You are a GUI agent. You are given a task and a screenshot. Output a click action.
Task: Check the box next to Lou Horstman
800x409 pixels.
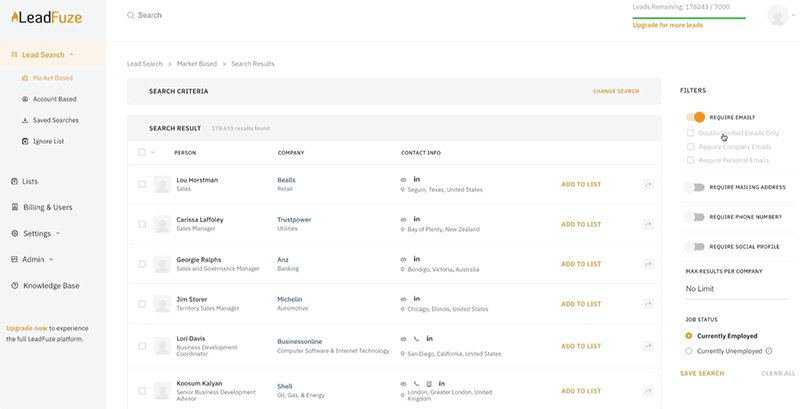[x=142, y=184]
